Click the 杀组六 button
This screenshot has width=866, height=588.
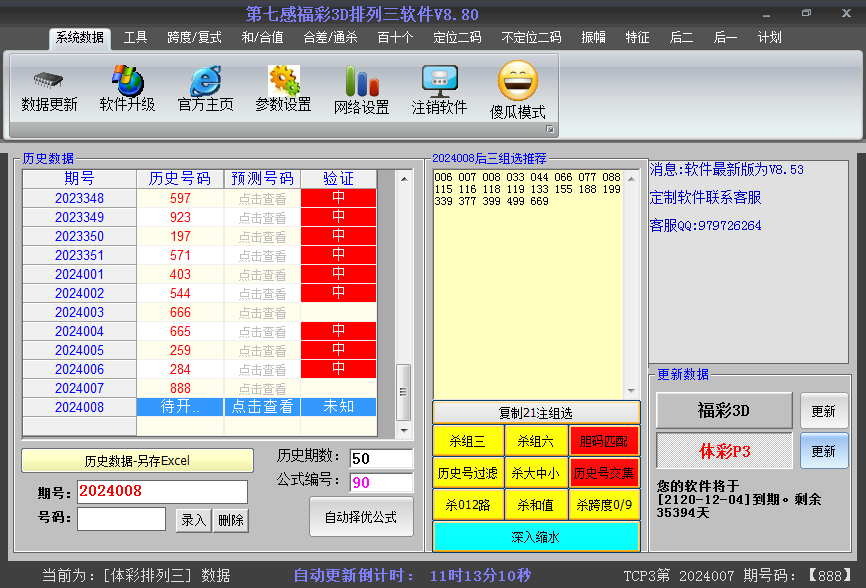click(536, 441)
